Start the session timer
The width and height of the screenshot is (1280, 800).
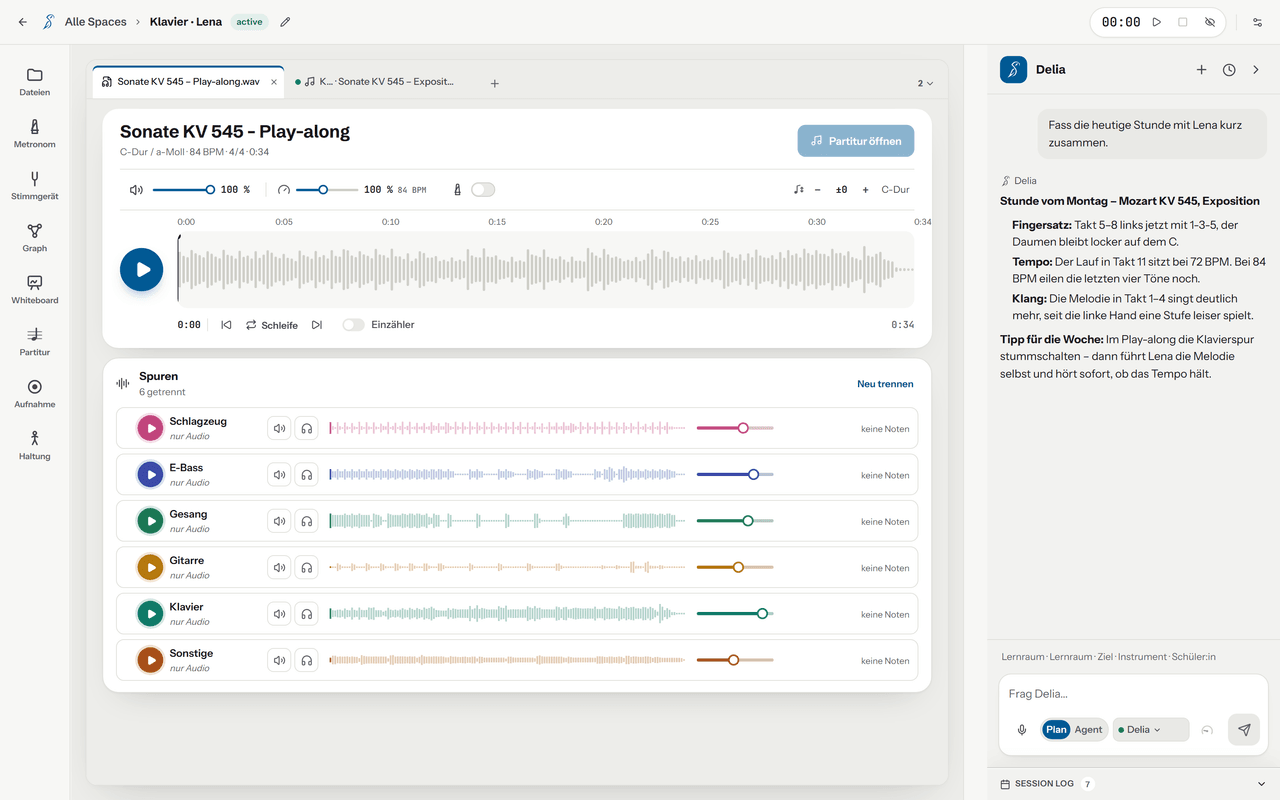click(1157, 22)
